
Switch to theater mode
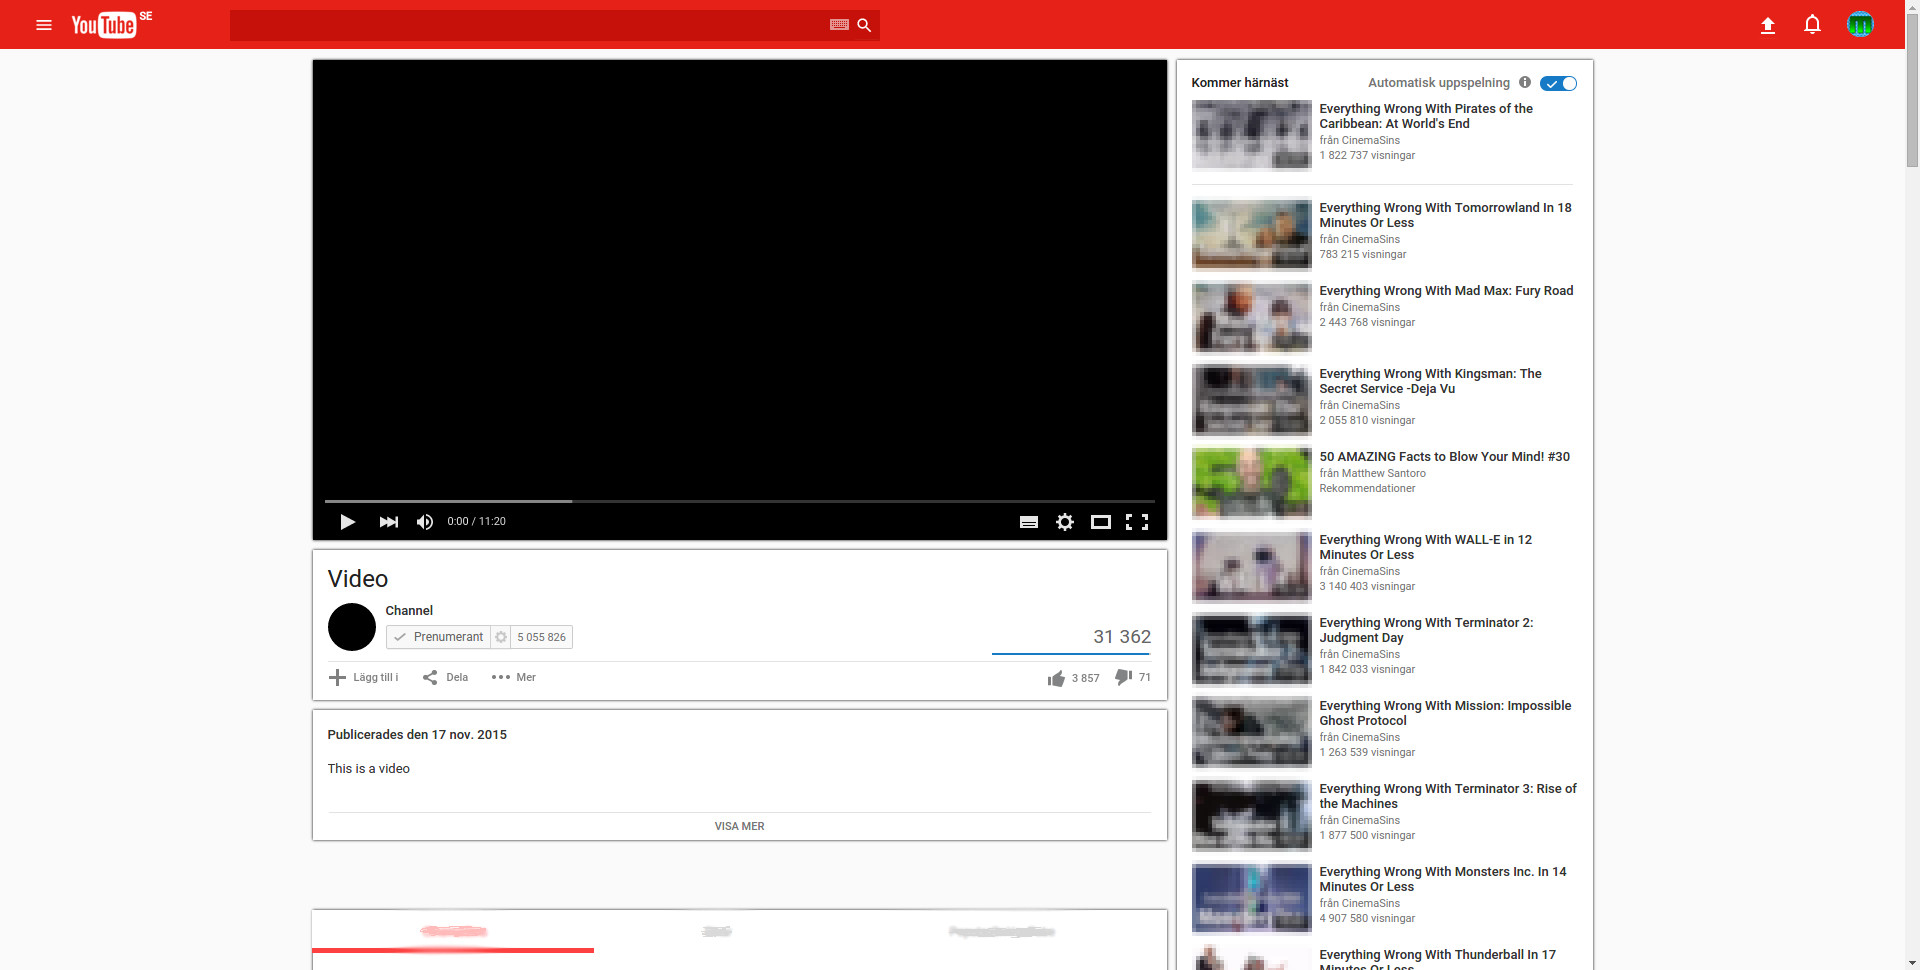tap(1101, 521)
